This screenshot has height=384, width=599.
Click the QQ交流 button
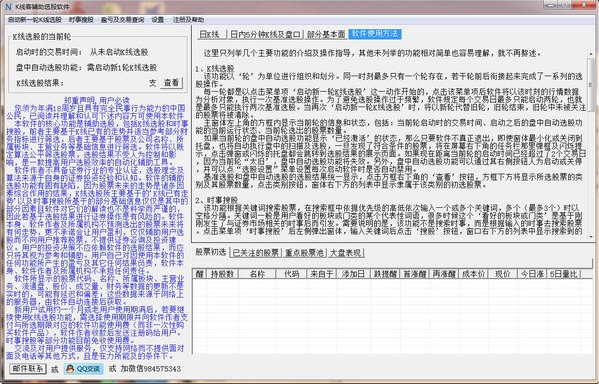tap(83, 369)
